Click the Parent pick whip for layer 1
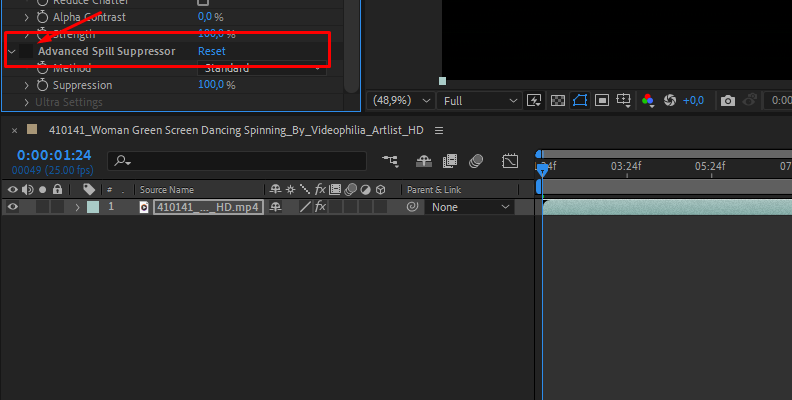This screenshot has height=400, width=792. (412, 207)
